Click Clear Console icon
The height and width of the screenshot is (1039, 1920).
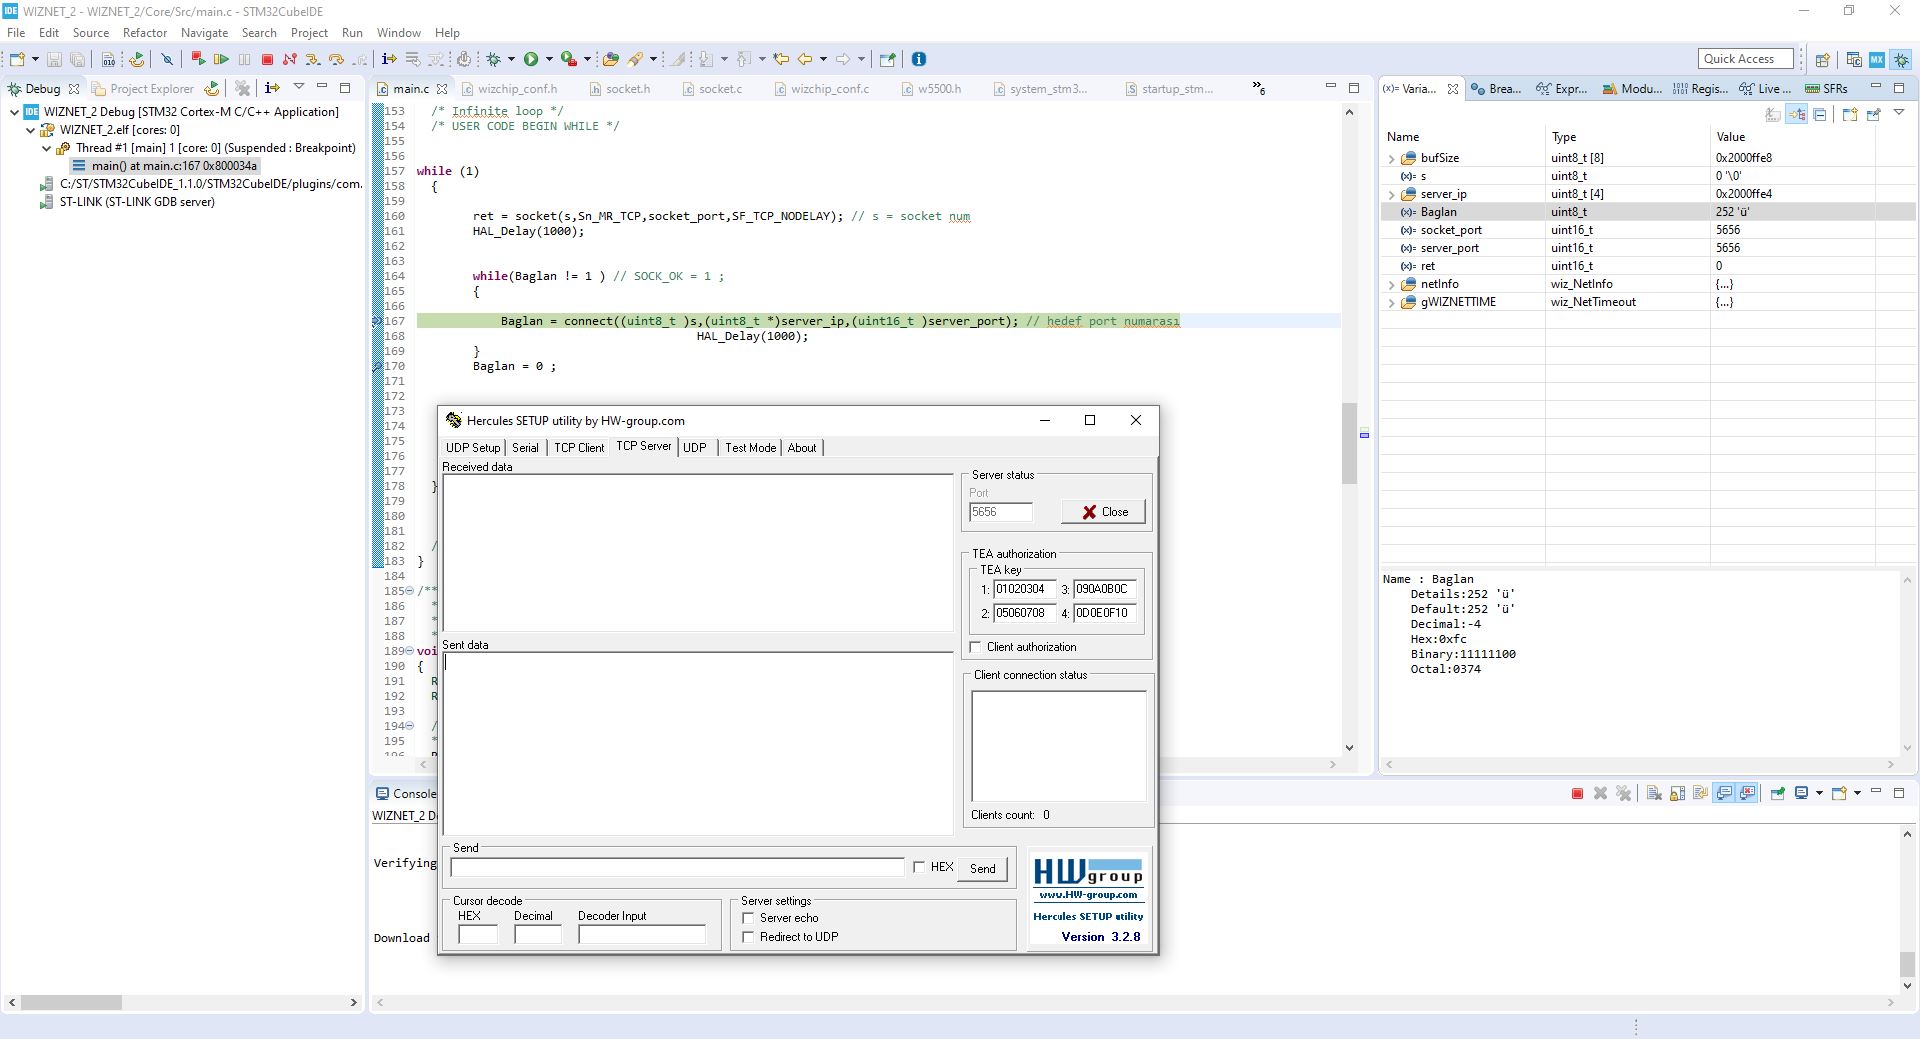point(1654,793)
